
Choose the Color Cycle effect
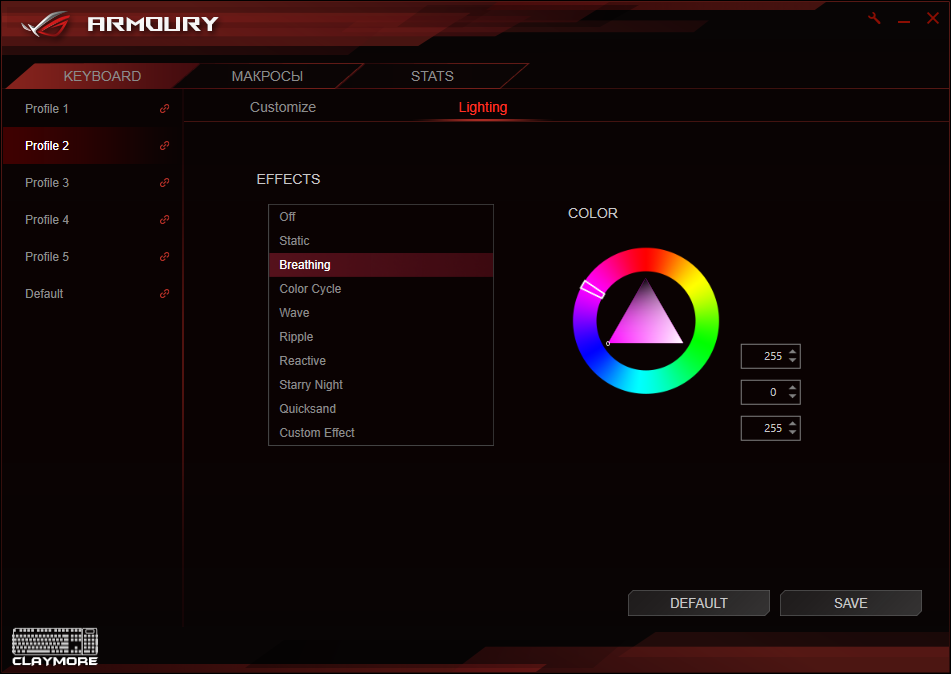coord(381,289)
